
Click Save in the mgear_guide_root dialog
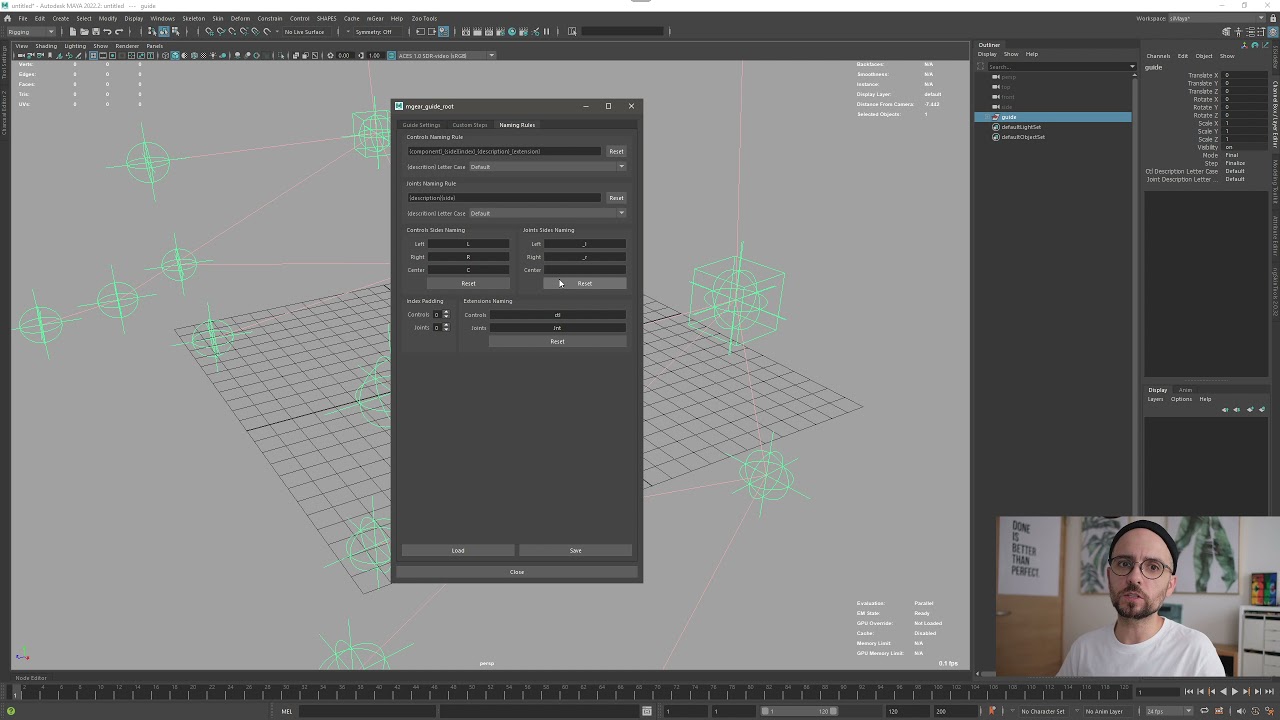coord(575,550)
